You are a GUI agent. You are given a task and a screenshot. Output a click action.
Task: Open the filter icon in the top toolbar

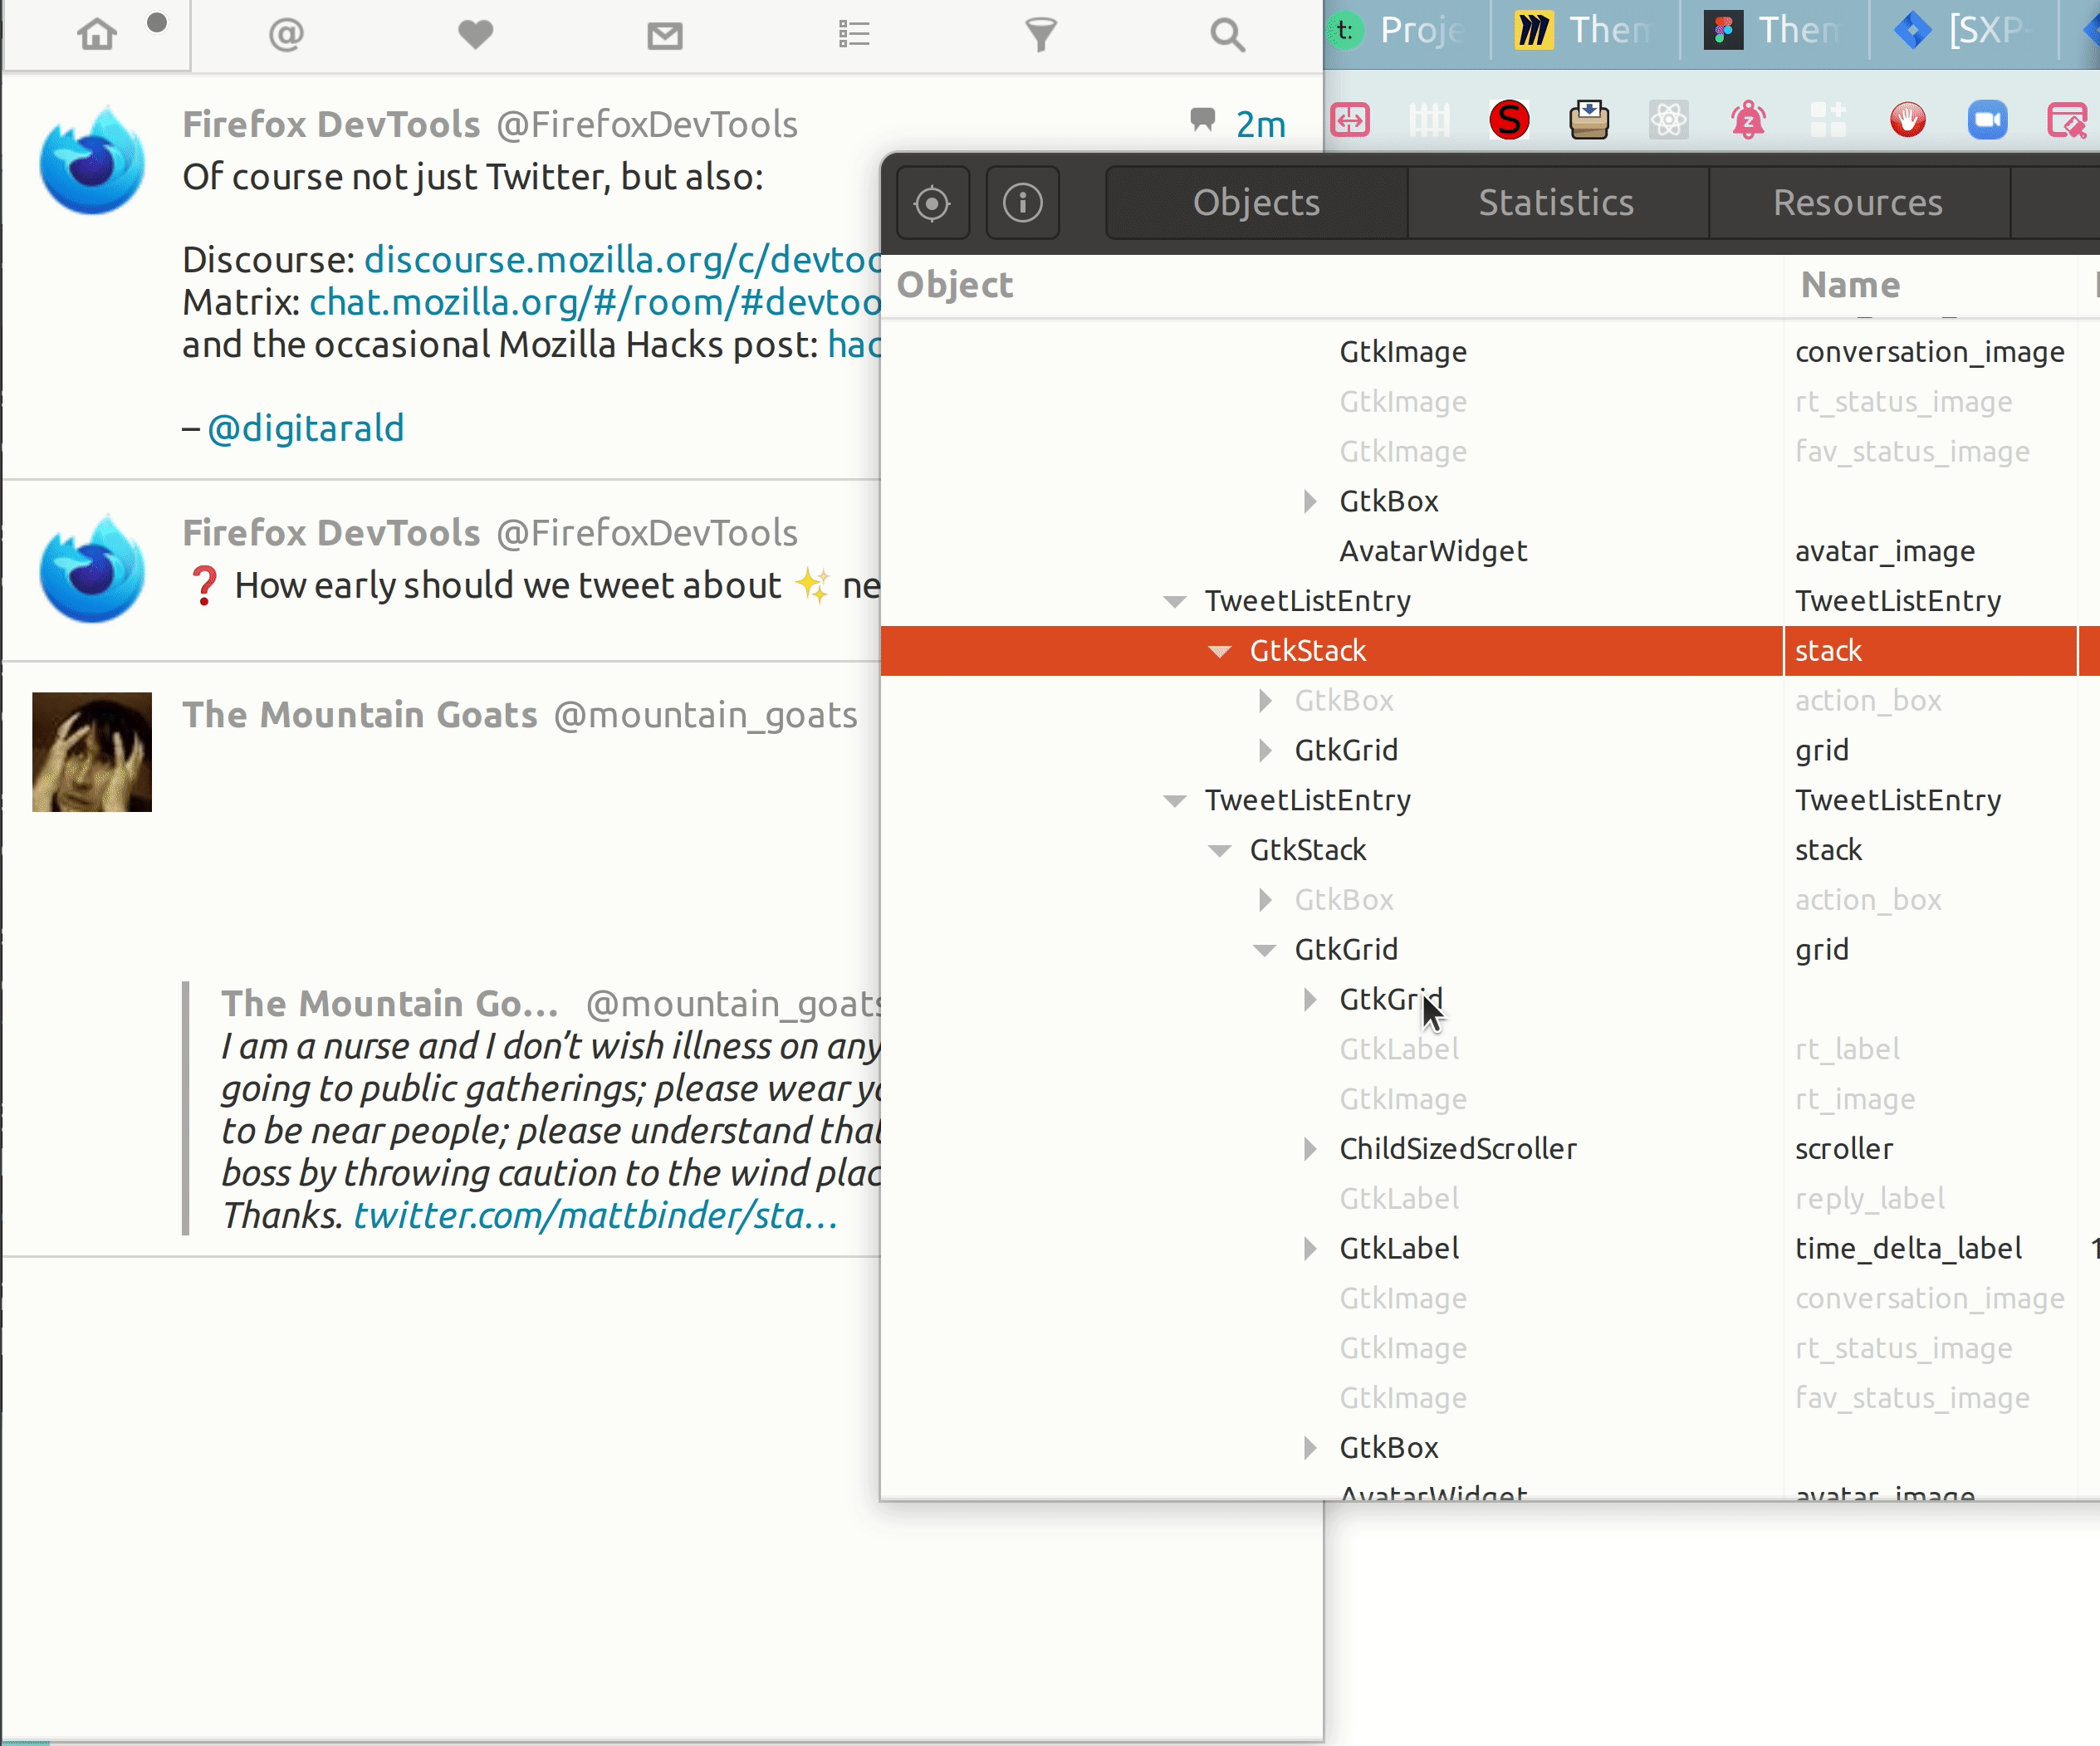point(1040,35)
